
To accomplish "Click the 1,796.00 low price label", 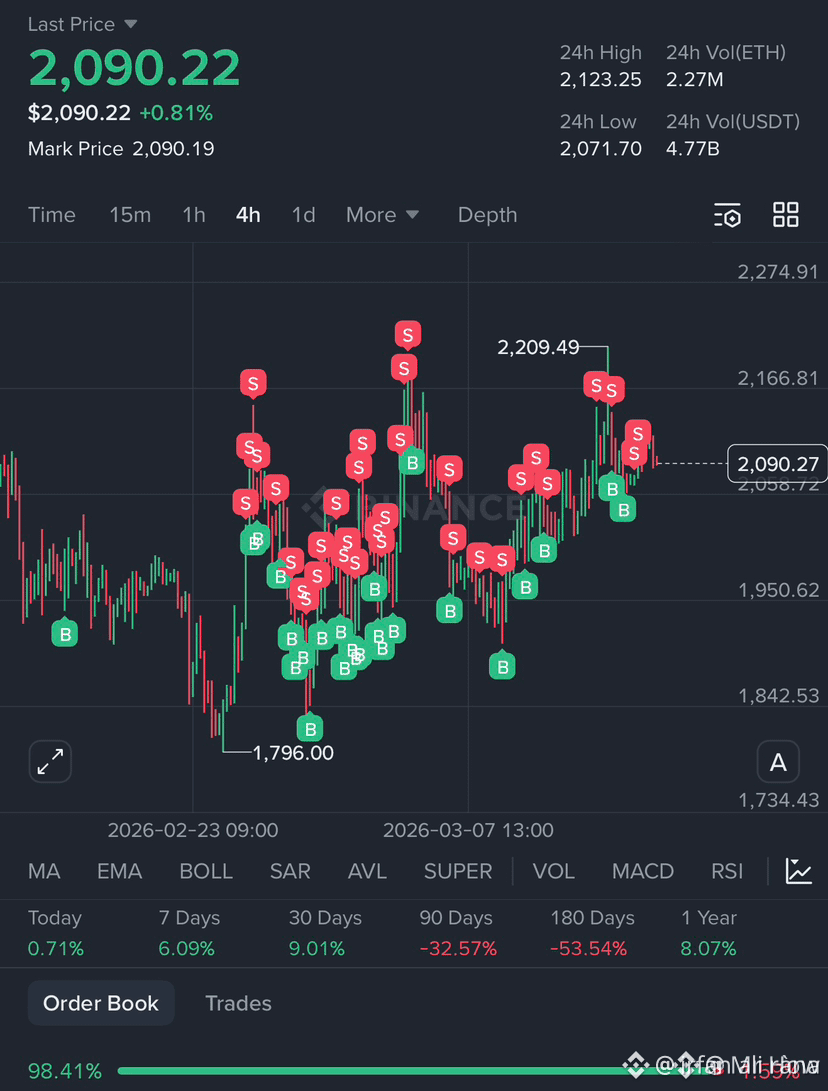I will (x=293, y=753).
